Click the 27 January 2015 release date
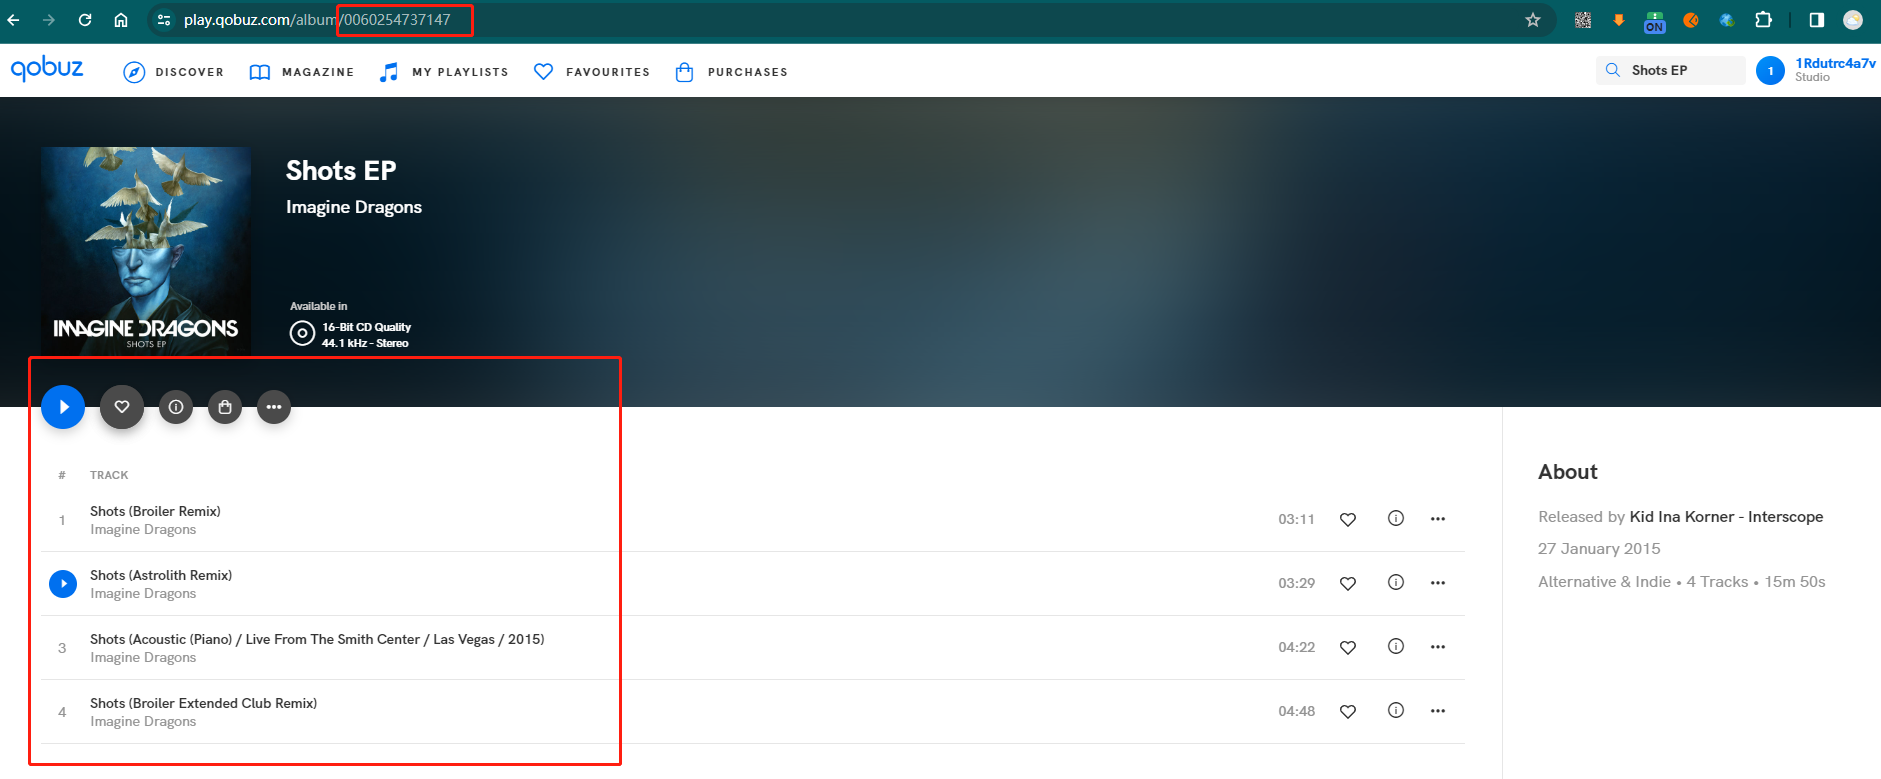The height and width of the screenshot is (779, 1881). click(1599, 549)
